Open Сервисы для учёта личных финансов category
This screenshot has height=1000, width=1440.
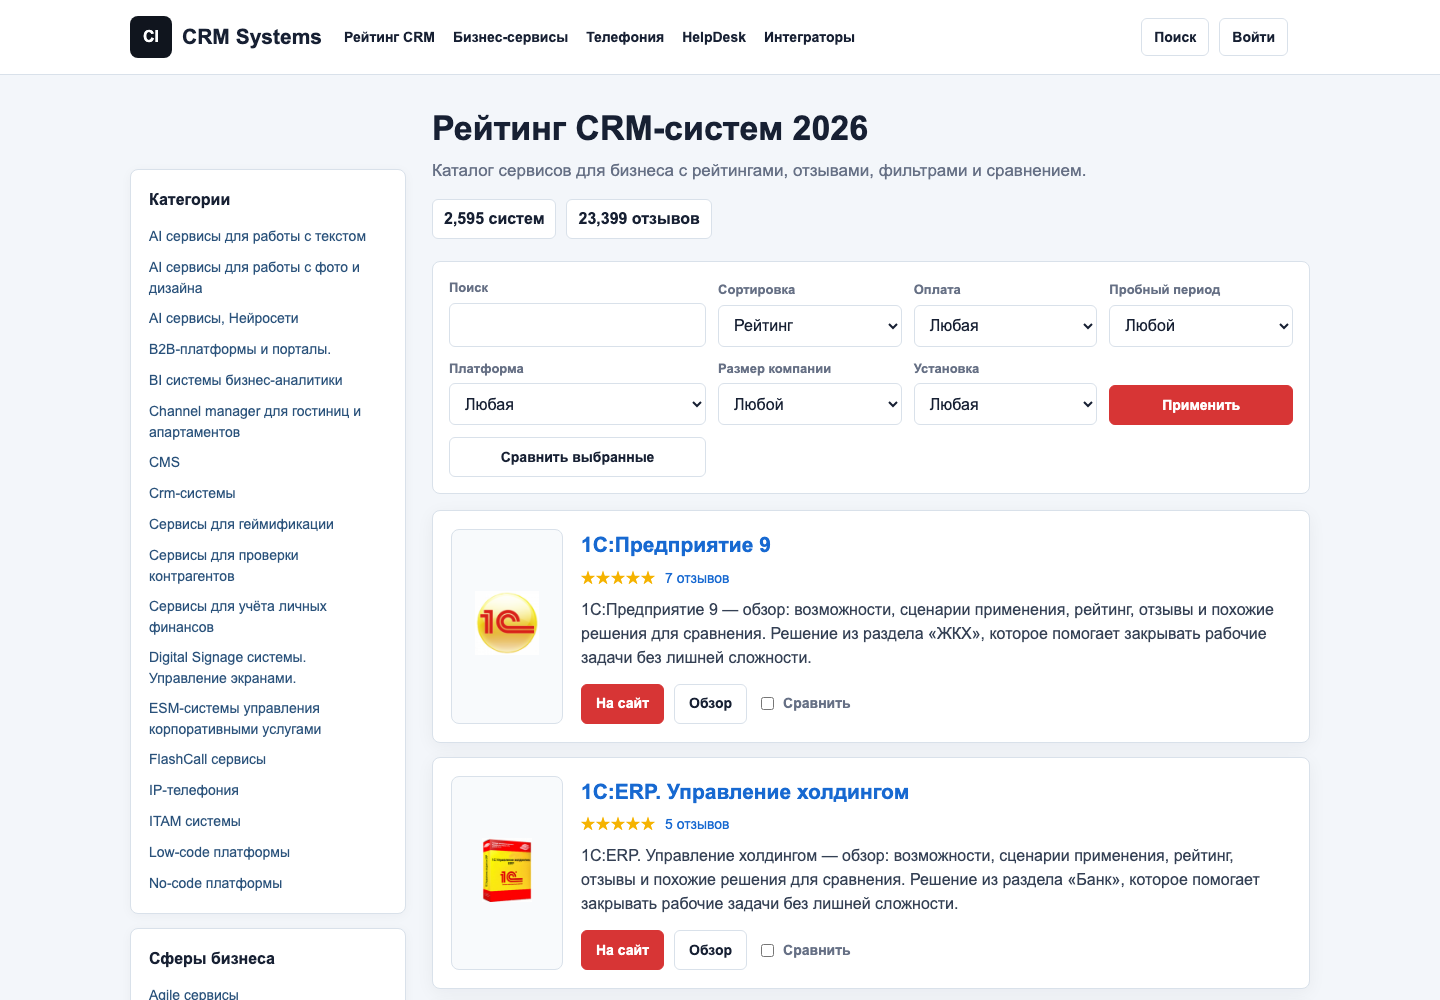click(x=238, y=616)
